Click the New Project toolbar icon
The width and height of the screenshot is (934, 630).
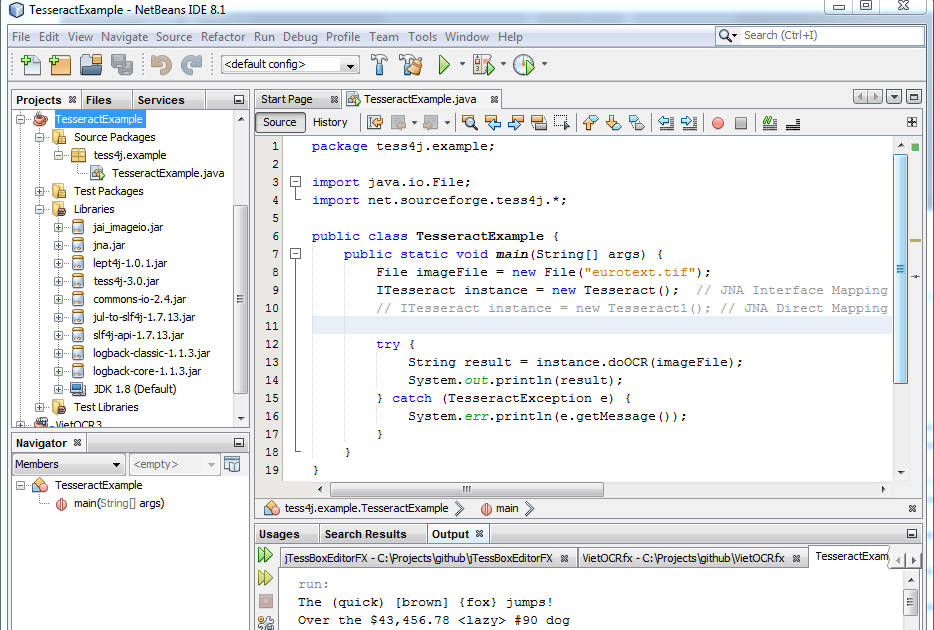tap(60, 64)
